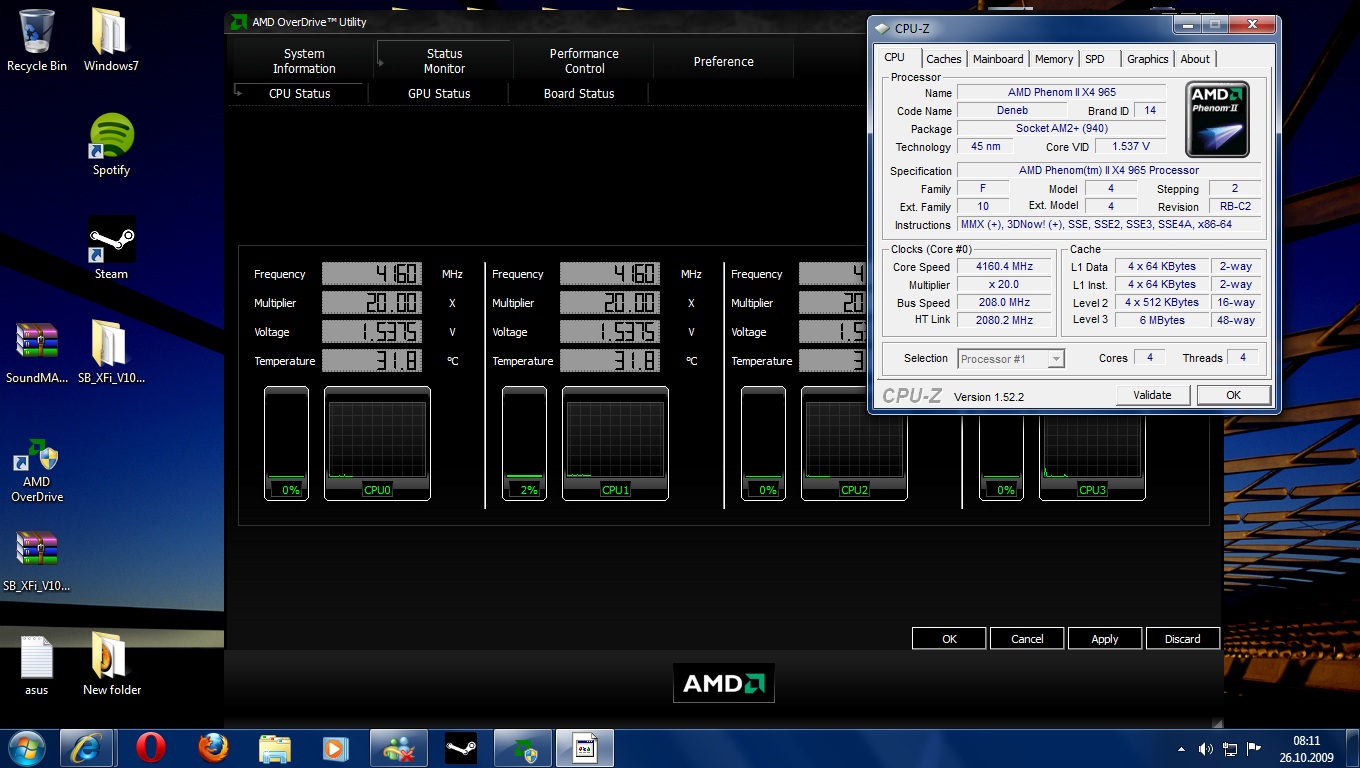This screenshot has width=1360, height=768.
Task: Switch to AMD OverDrive taskbar button
Action: click(x=523, y=748)
